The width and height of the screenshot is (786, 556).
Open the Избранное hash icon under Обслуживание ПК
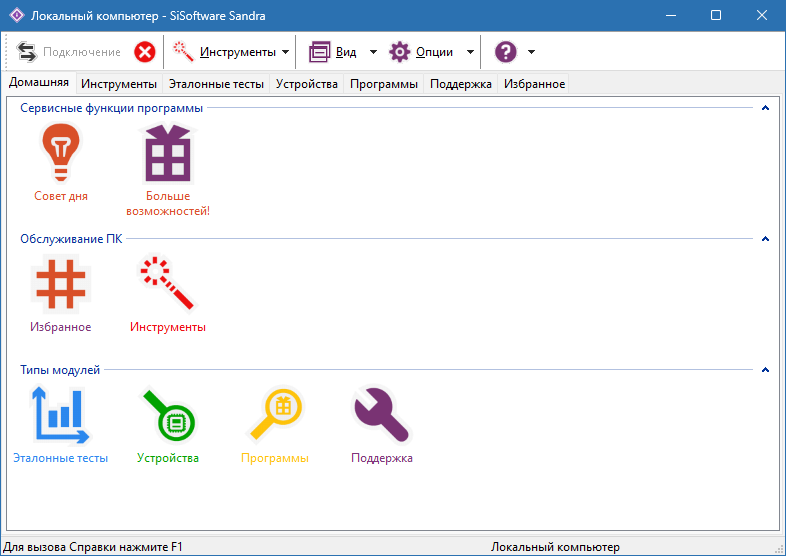pos(61,284)
